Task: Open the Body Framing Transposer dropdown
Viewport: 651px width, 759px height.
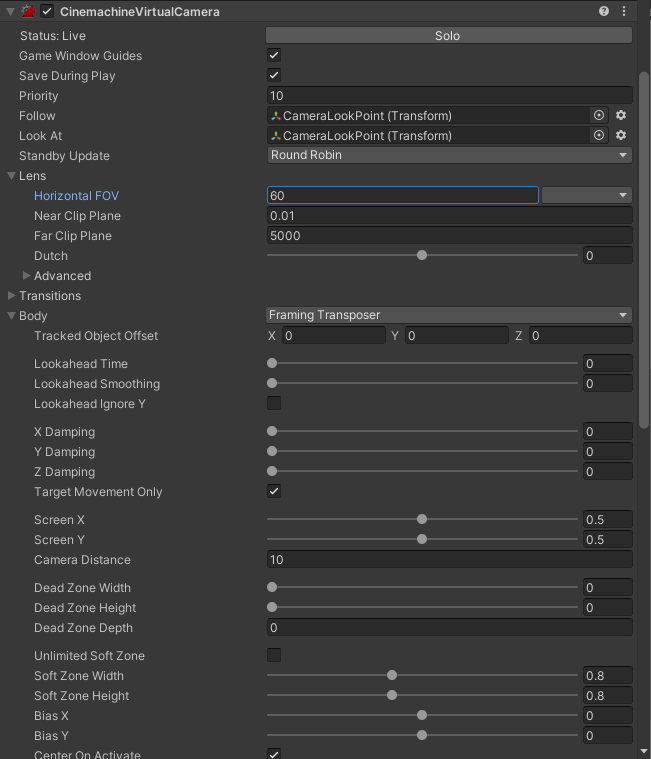Action: coord(449,315)
